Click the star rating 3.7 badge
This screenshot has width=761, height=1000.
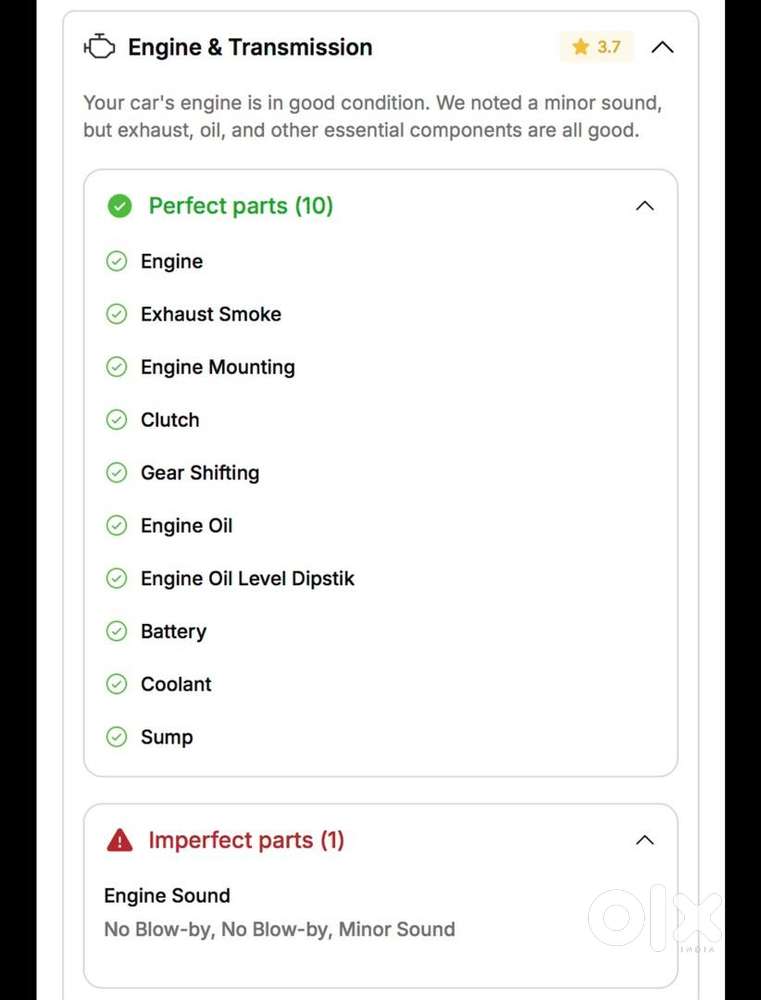(x=596, y=47)
